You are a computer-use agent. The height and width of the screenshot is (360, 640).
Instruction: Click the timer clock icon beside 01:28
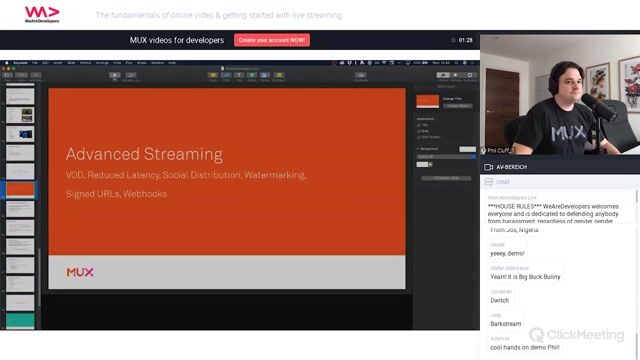pyautogui.click(x=453, y=40)
